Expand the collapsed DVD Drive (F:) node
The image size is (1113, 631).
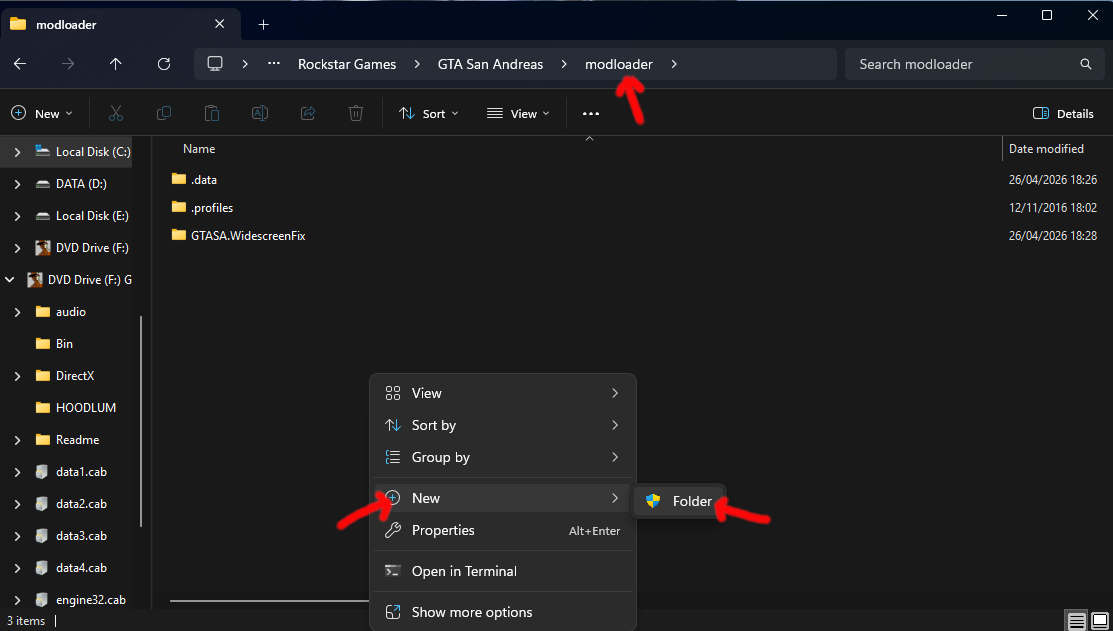18,248
